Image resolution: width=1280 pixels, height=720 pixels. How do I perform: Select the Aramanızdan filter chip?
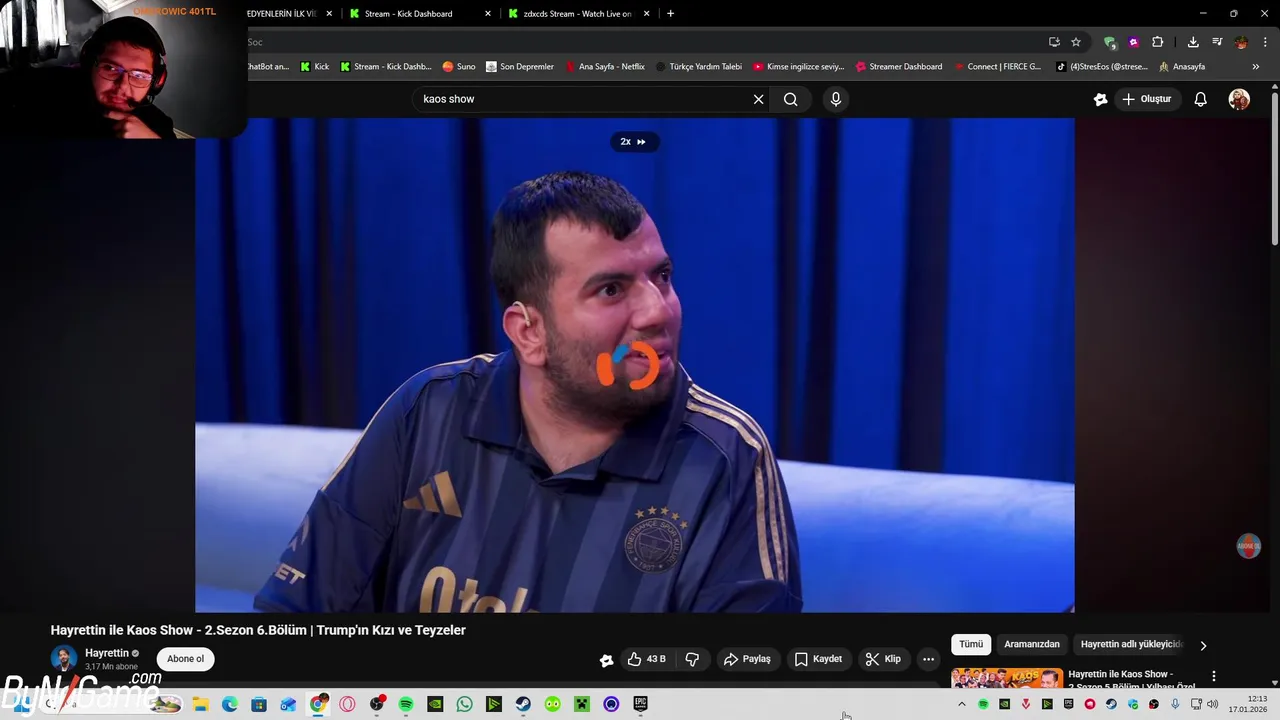click(1031, 644)
